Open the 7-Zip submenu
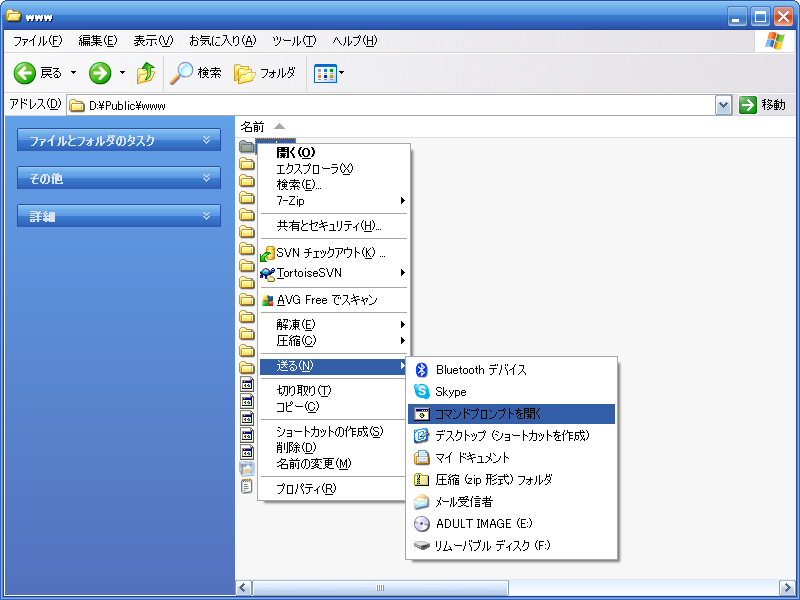This screenshot has height=600, width=800. 334,201
